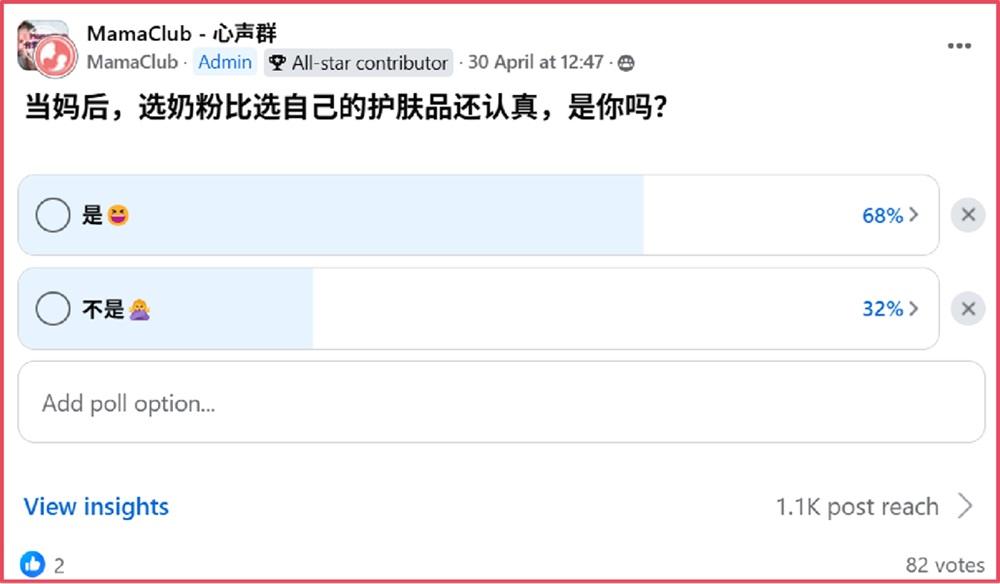Click the trophy All-star contributor badge
This screenshot has height=584, width=1000.
(x=358, y=62)
